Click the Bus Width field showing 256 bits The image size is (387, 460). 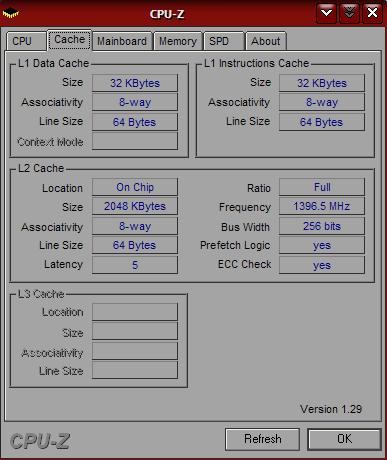point(322,226)
